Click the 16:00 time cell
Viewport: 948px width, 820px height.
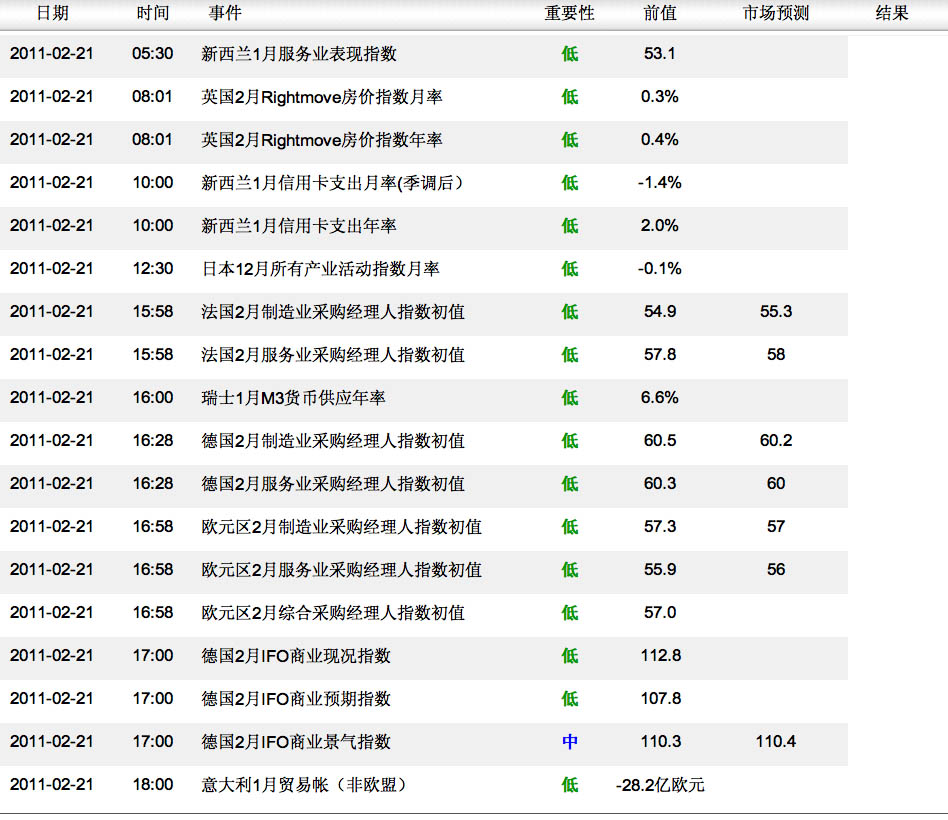point(152,397)
